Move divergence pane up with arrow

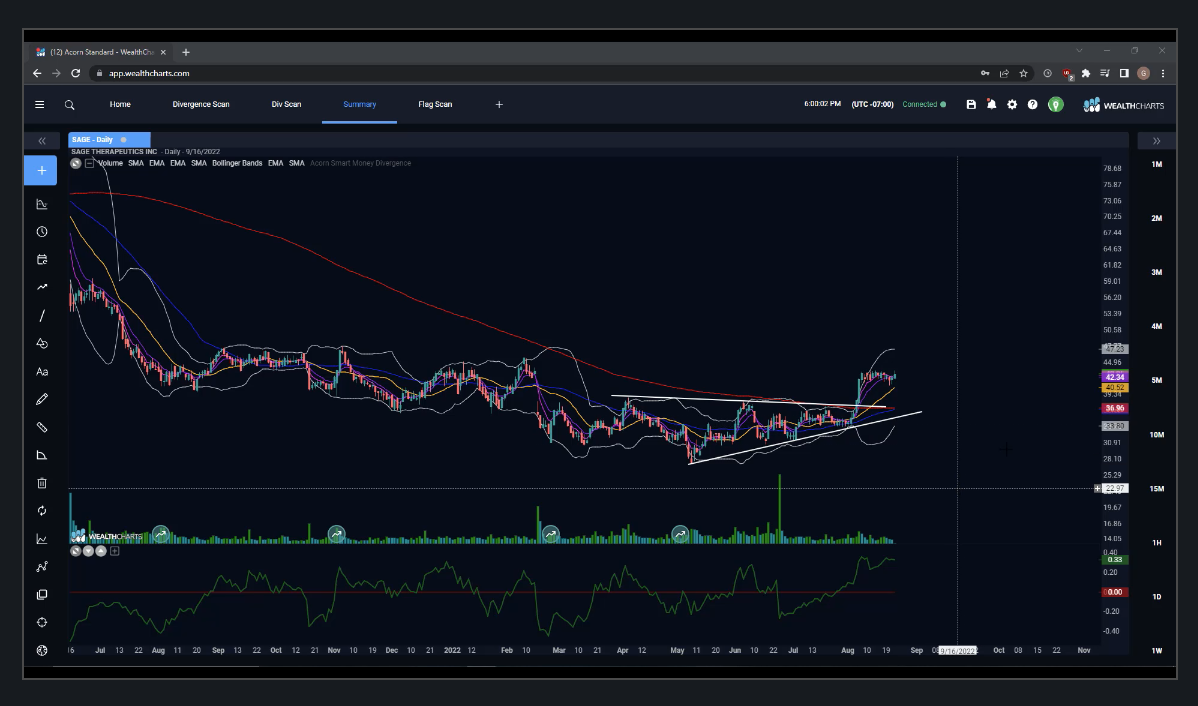pyautogui.click(x=101, y=551)
